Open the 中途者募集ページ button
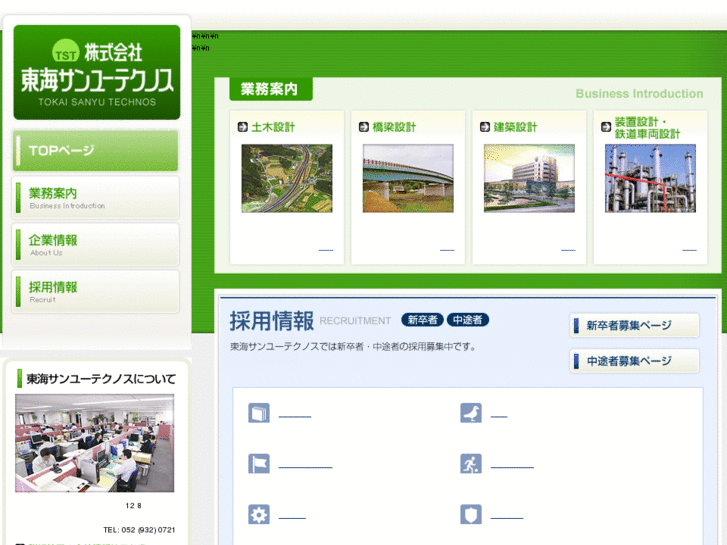Image resolution: width=727 pixels, height=545 pixels. click(634, 361)
